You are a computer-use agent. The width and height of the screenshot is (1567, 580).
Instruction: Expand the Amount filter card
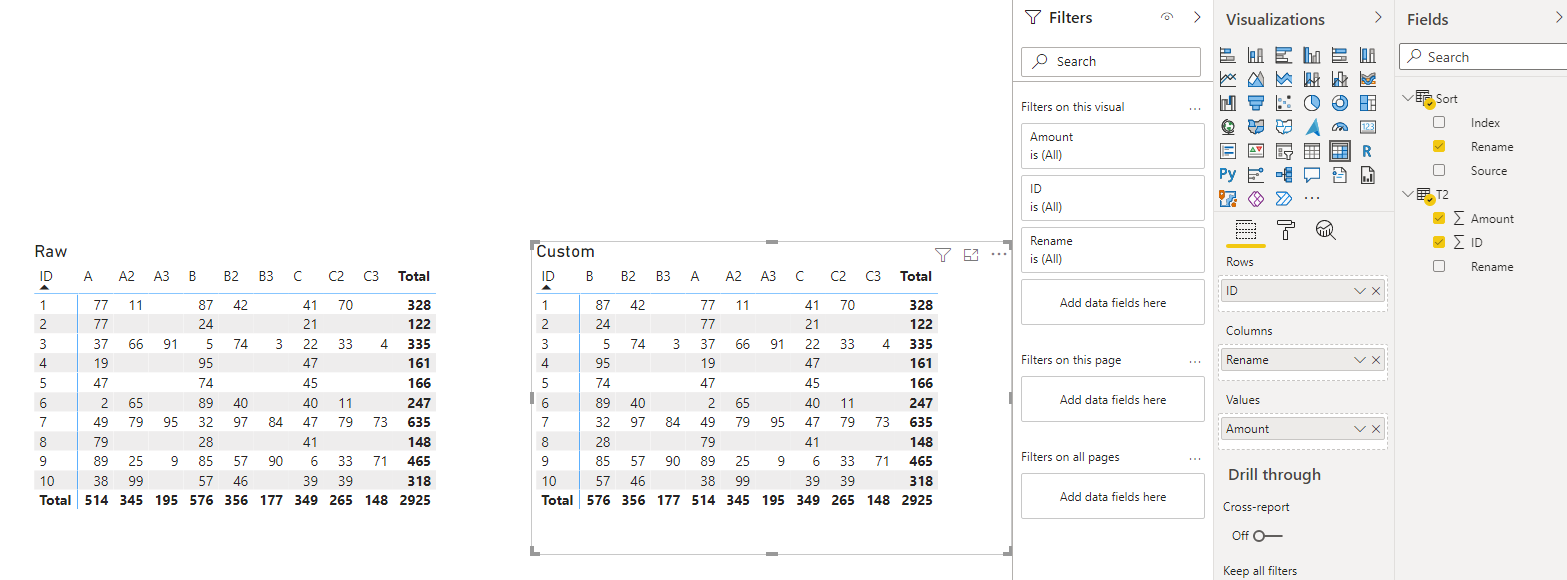pos(1113,146)
